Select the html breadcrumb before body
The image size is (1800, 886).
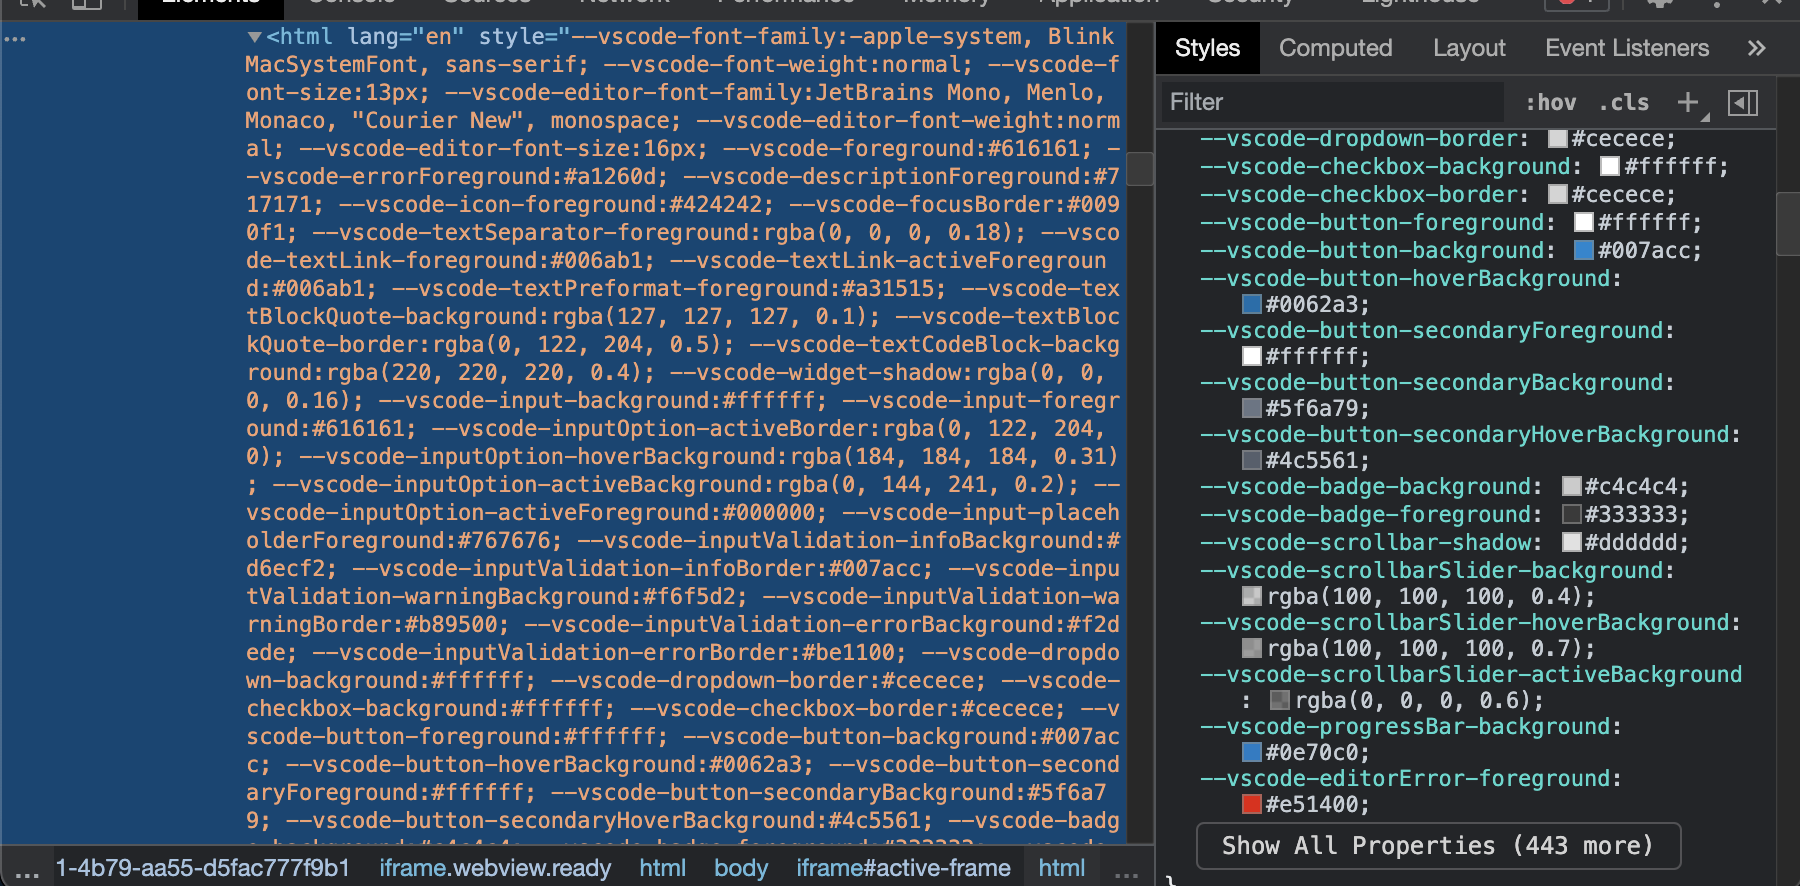click(662, 868)
